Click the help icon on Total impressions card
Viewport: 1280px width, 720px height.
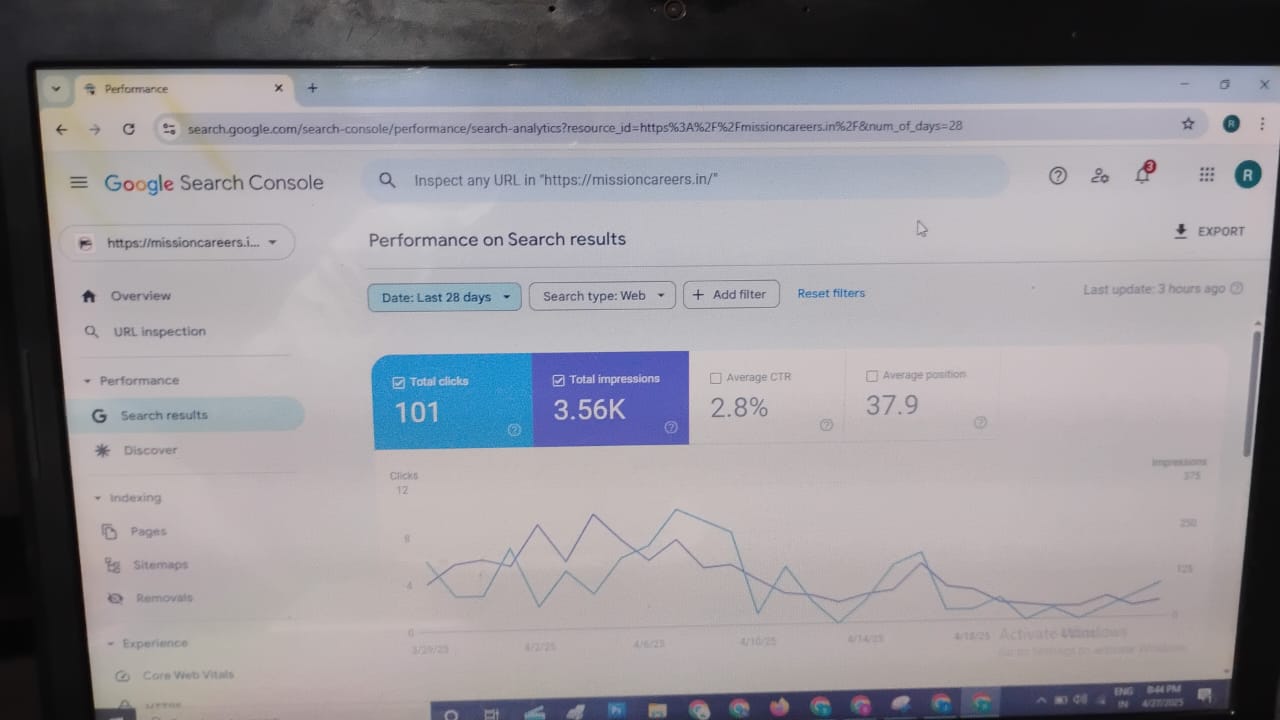point(671,427)
